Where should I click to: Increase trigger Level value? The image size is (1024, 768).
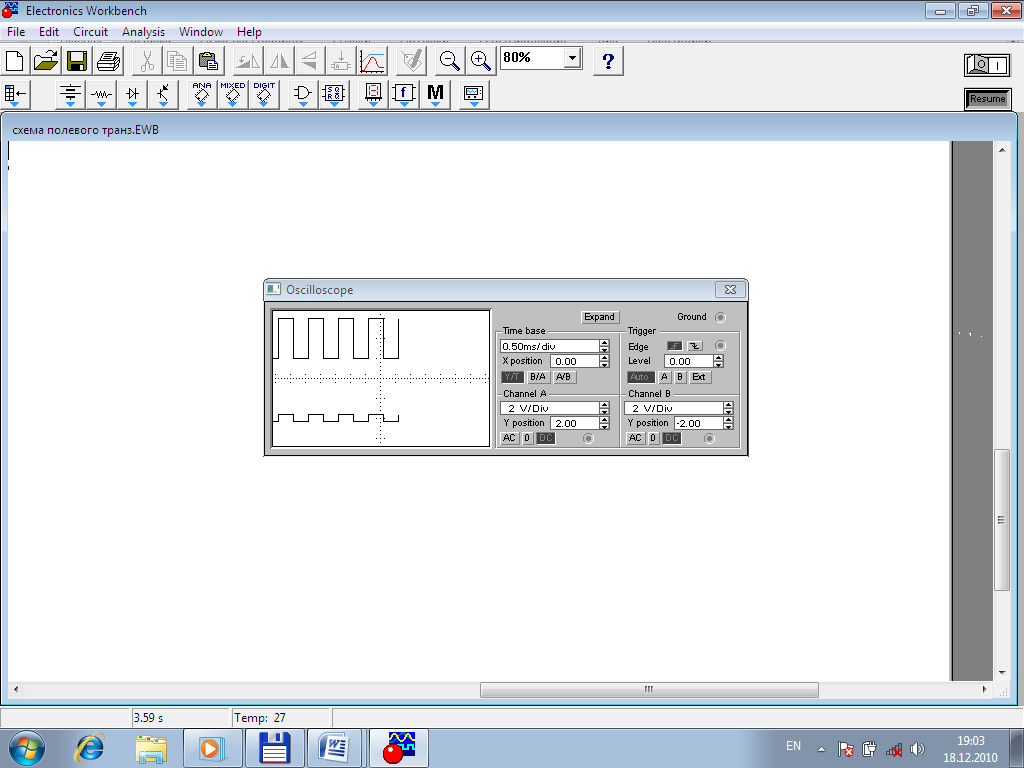pos(718,357)
